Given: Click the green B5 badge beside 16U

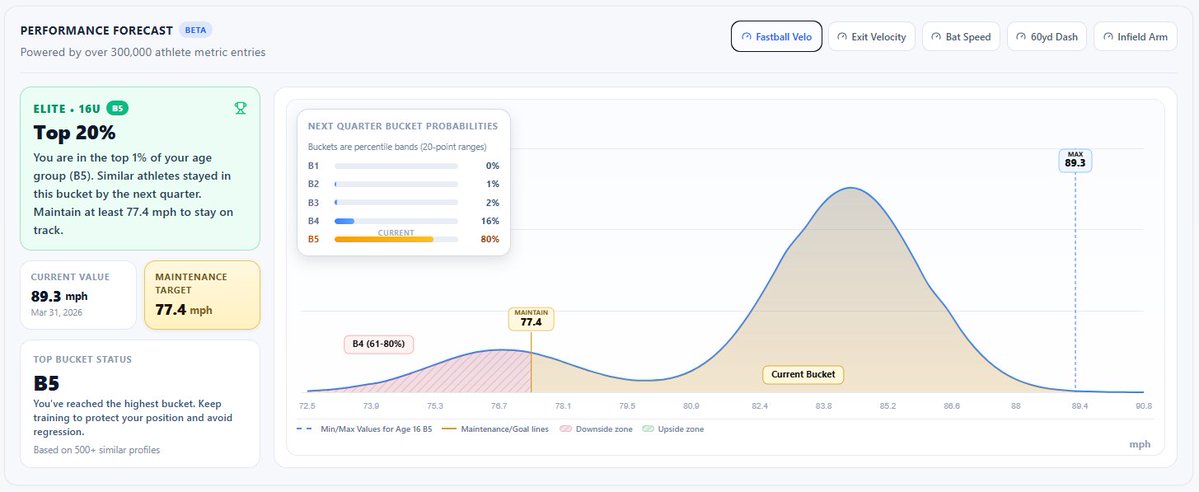Looking at the screenshot, I should [117, 109].
